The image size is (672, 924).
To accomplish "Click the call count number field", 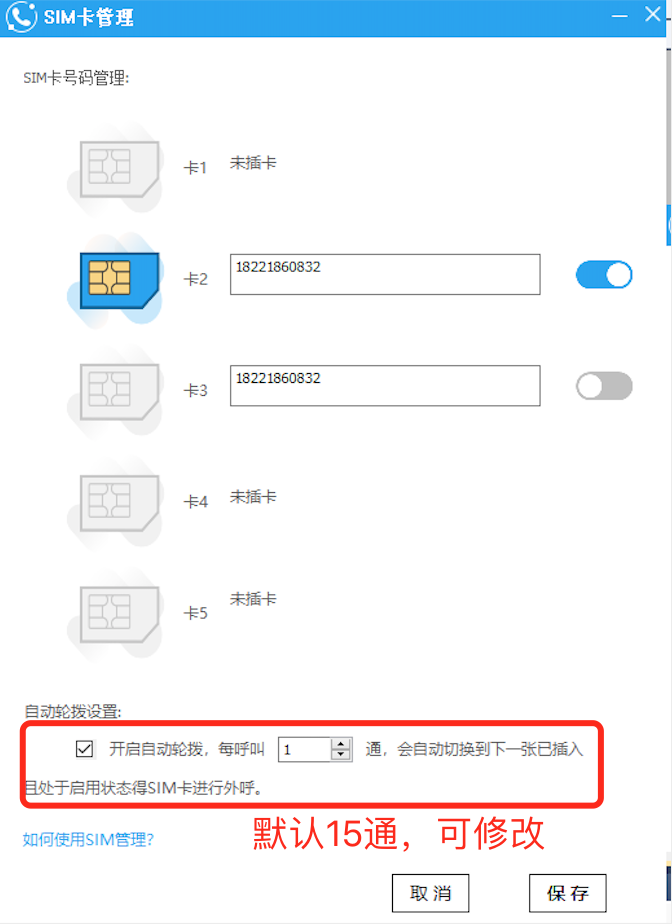I will pyautogui.click(x=305, y=750).
